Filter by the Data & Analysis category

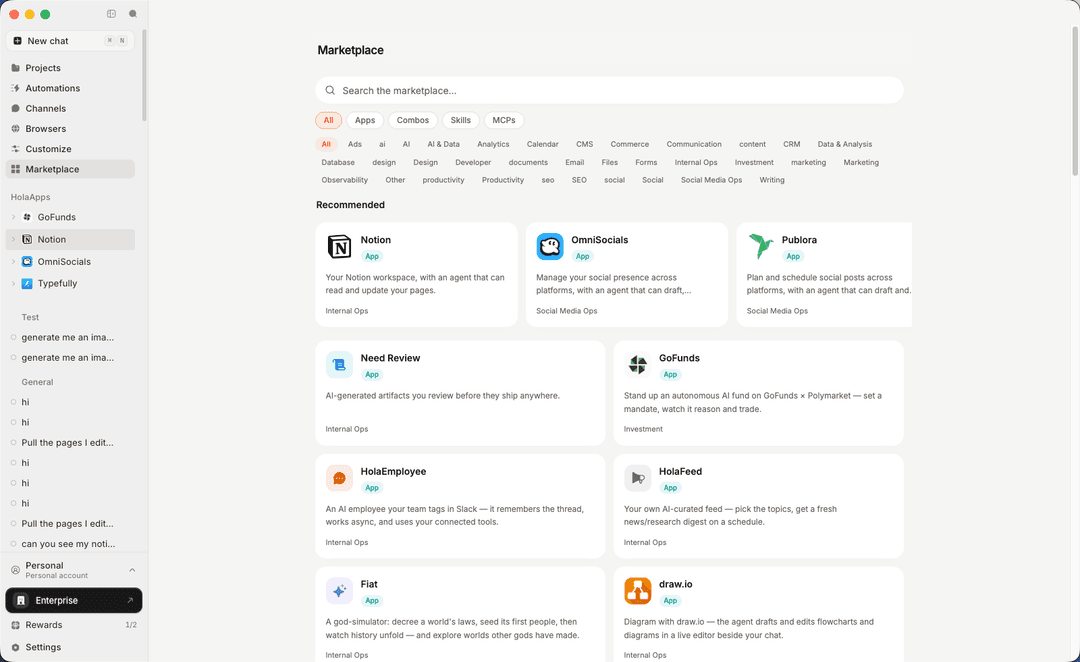click(844, 144)
